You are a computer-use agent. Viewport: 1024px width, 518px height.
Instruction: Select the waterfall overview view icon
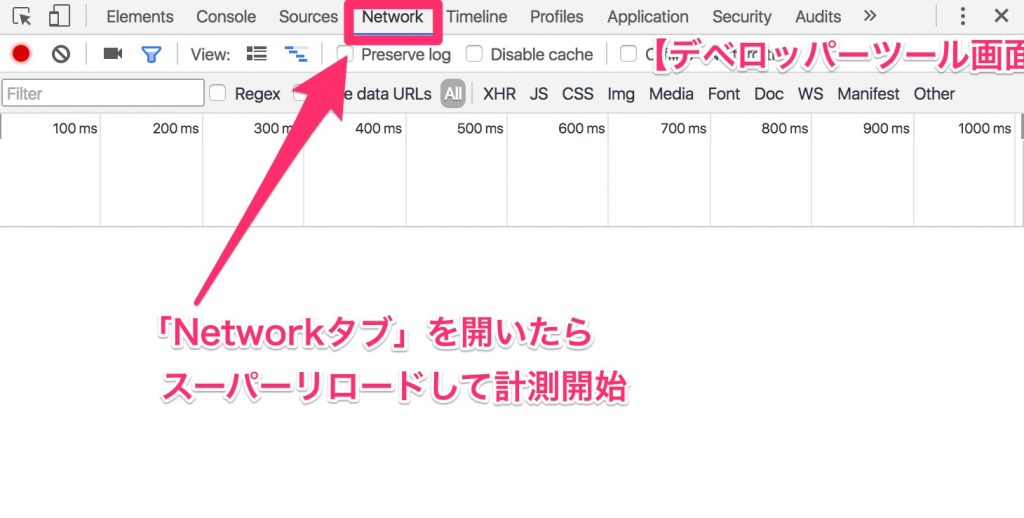tap(296, 54)
